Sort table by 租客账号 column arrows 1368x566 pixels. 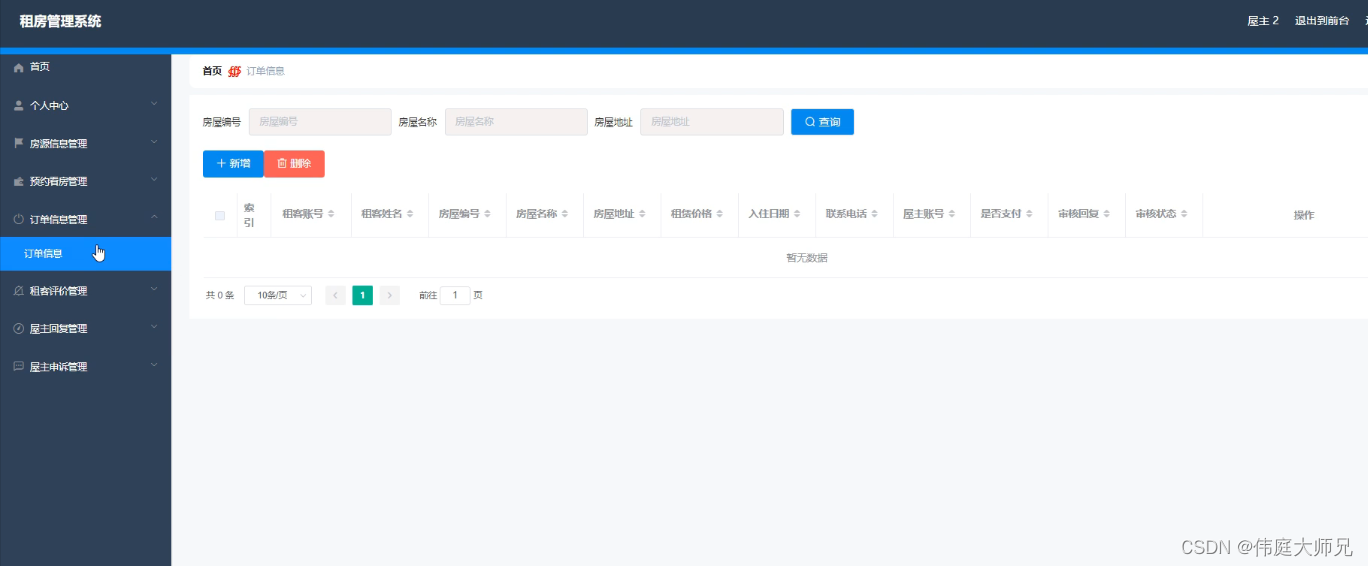pyautogui.click(x=331, y=214)
